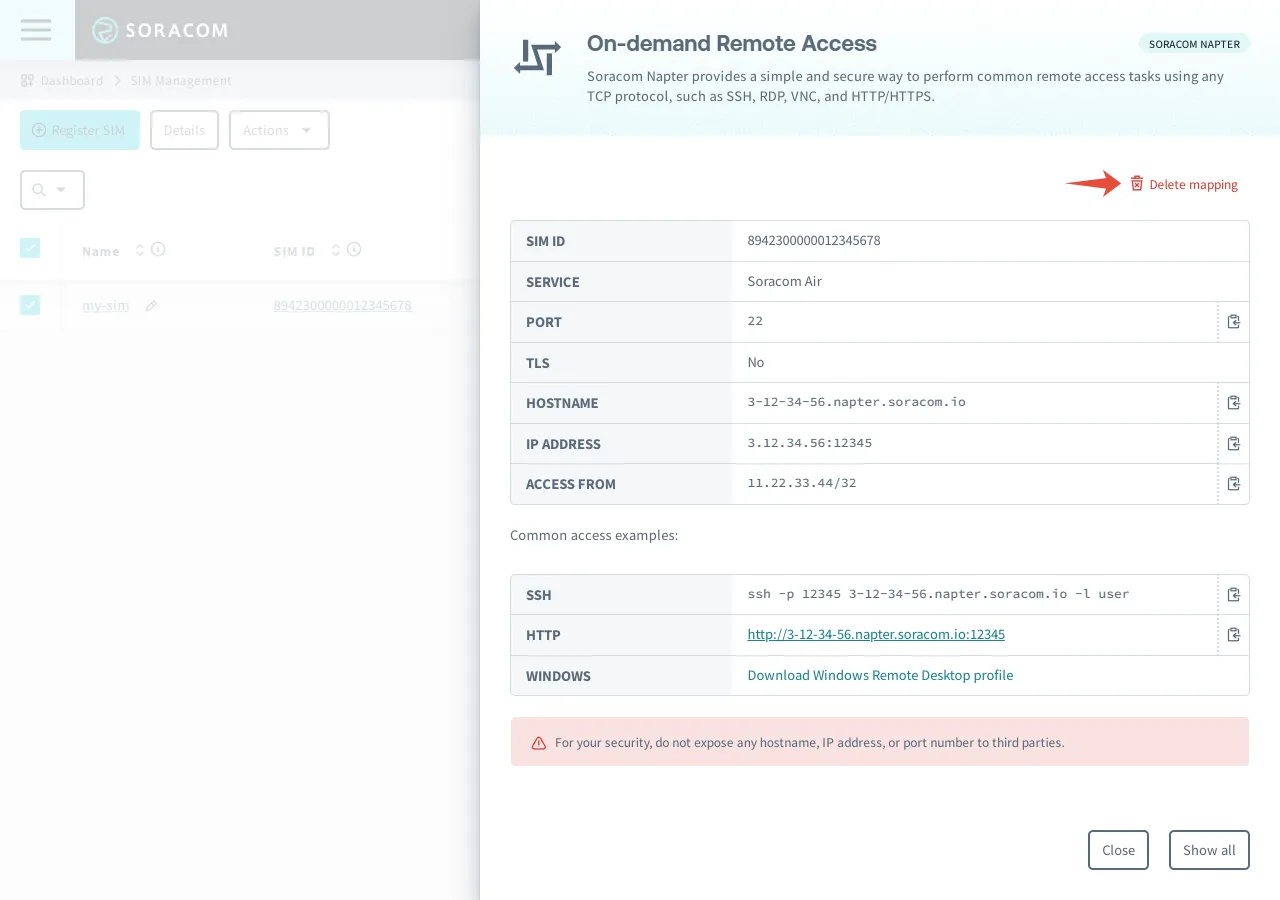The width and height of the screenshot is (1280, 900).
Task: Sort the table by Name
Action: pos(140,250)
